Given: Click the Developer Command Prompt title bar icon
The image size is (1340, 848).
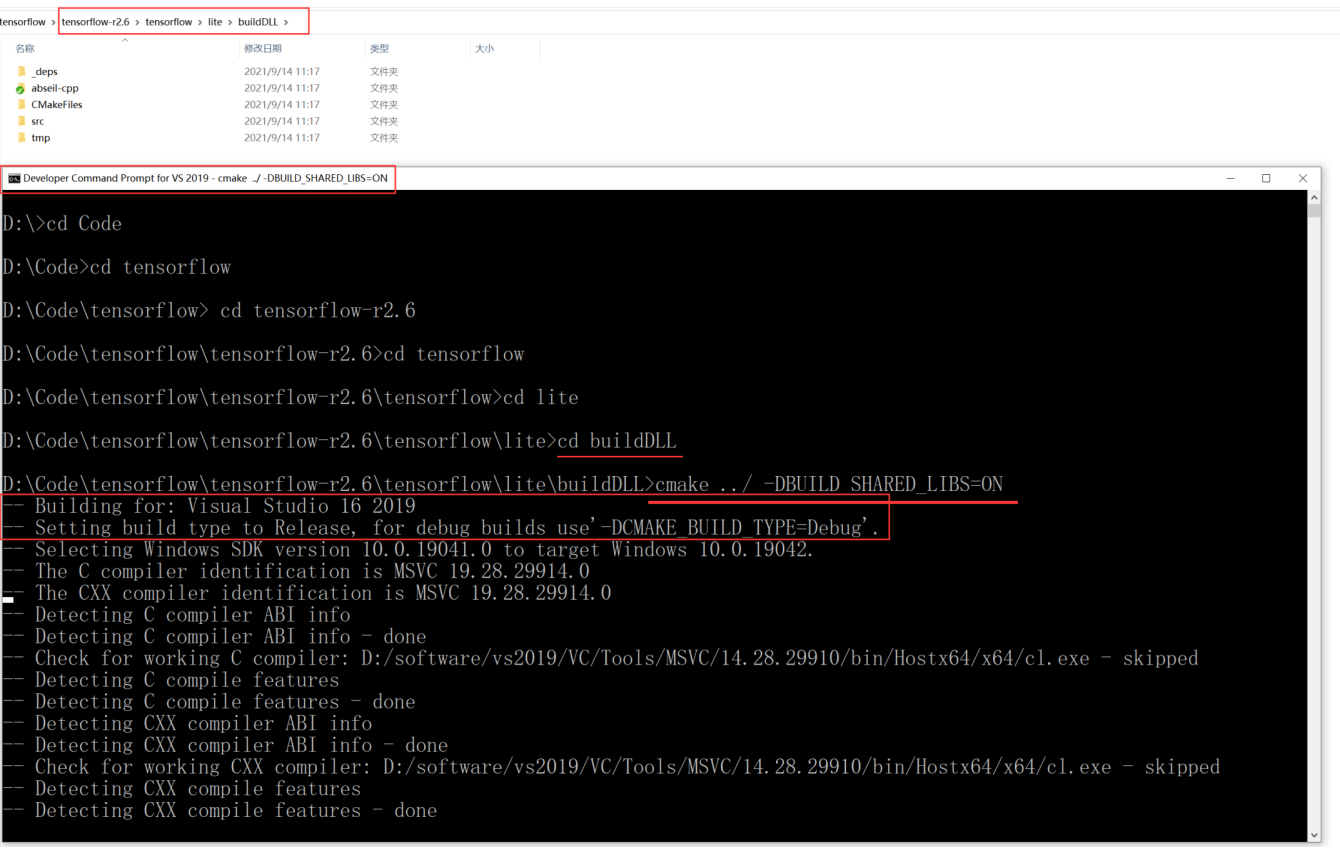Looking at the screenshot, I should tap(14, 178).
